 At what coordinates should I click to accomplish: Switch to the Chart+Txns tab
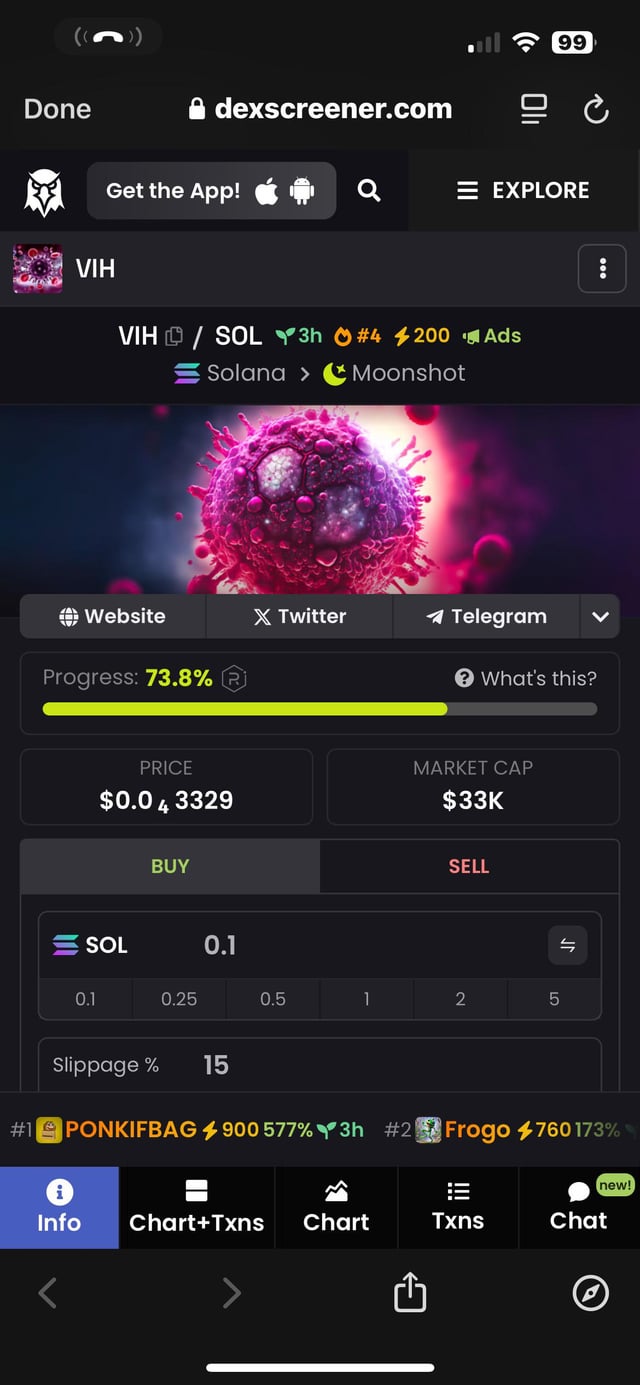197,1207
